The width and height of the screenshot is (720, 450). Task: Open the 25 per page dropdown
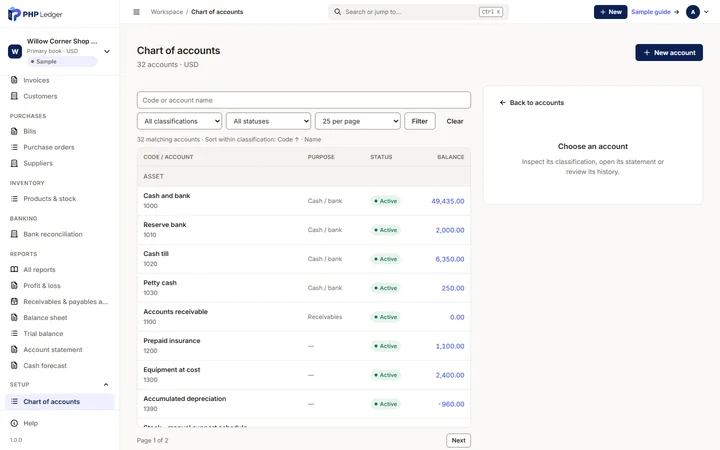(x=358, y=121)
